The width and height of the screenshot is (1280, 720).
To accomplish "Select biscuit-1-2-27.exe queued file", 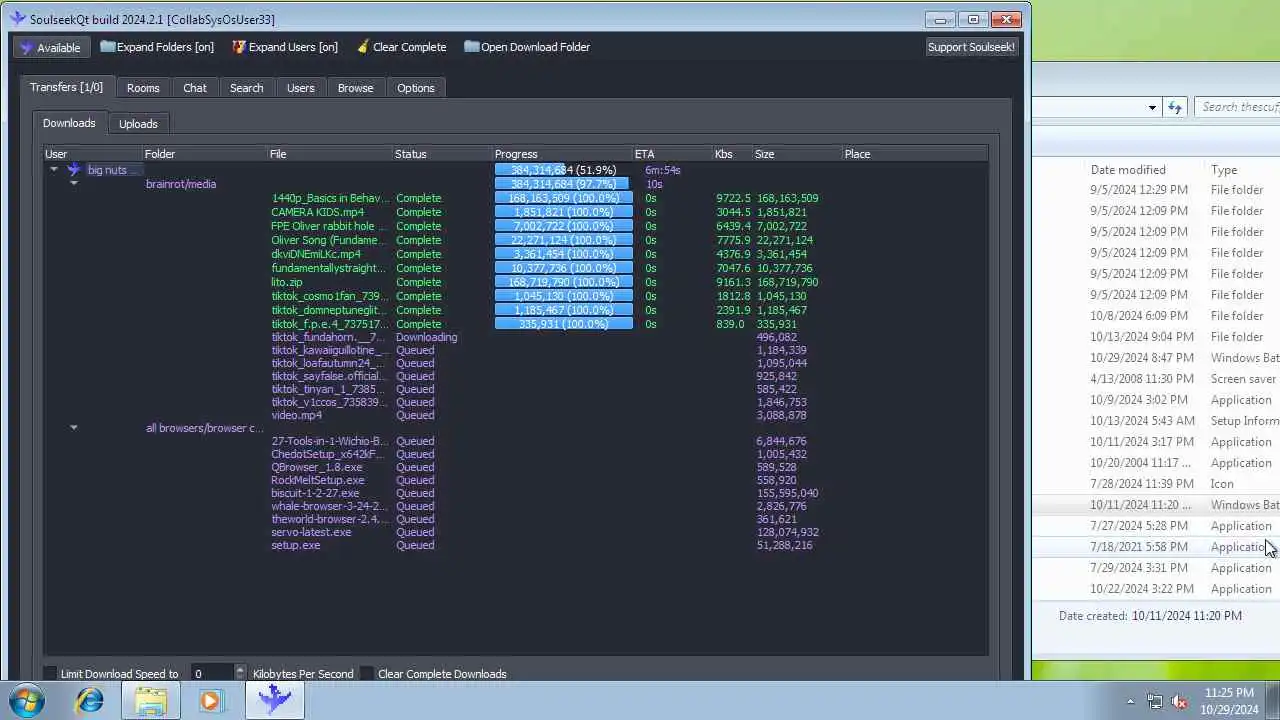I will [x=315, y=493].
